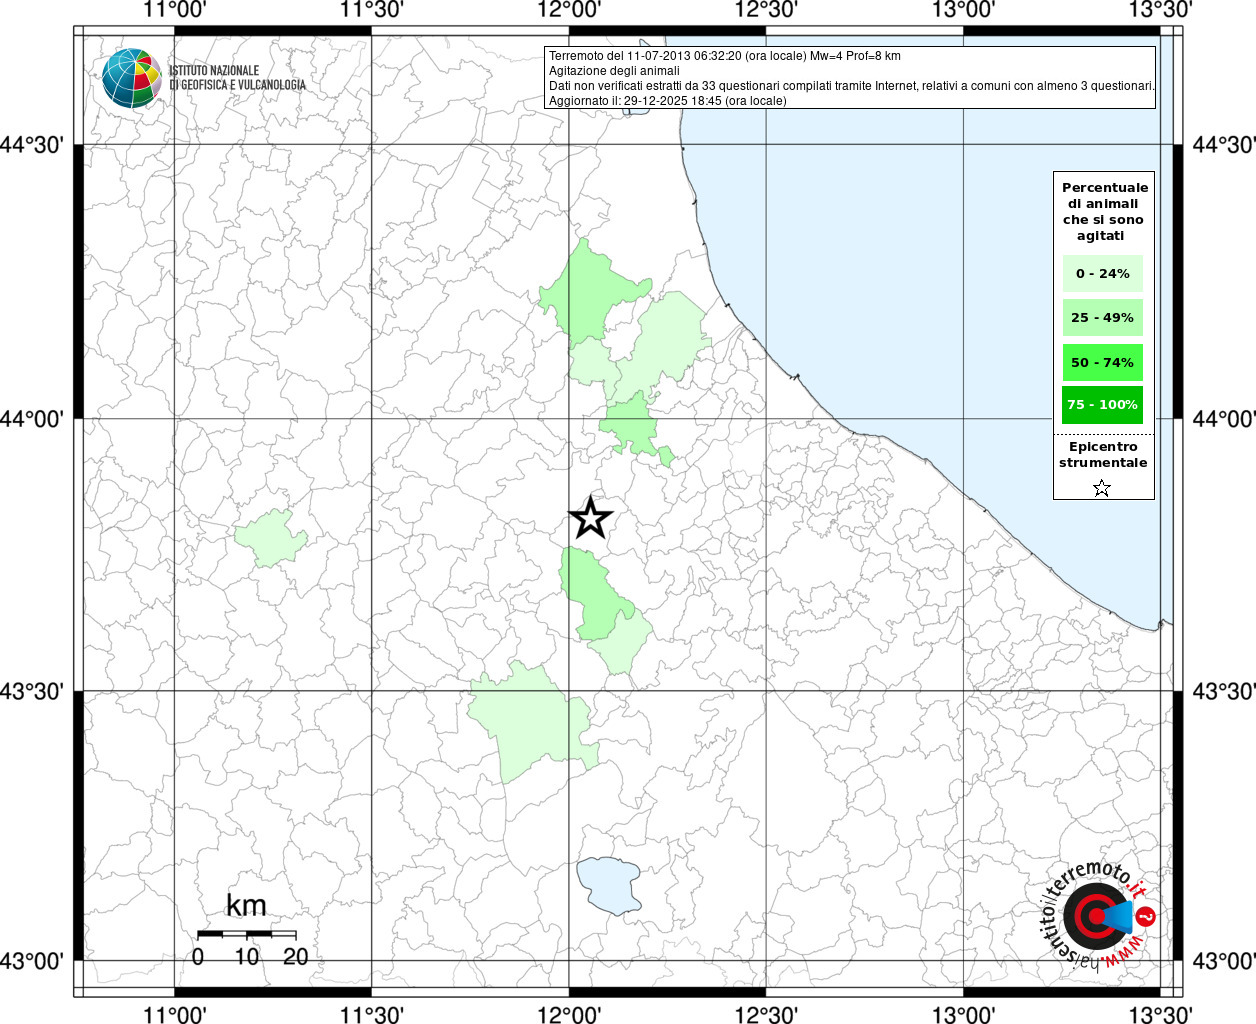Click the 'Aggiornato il: 29-12-2025' line

668,101
